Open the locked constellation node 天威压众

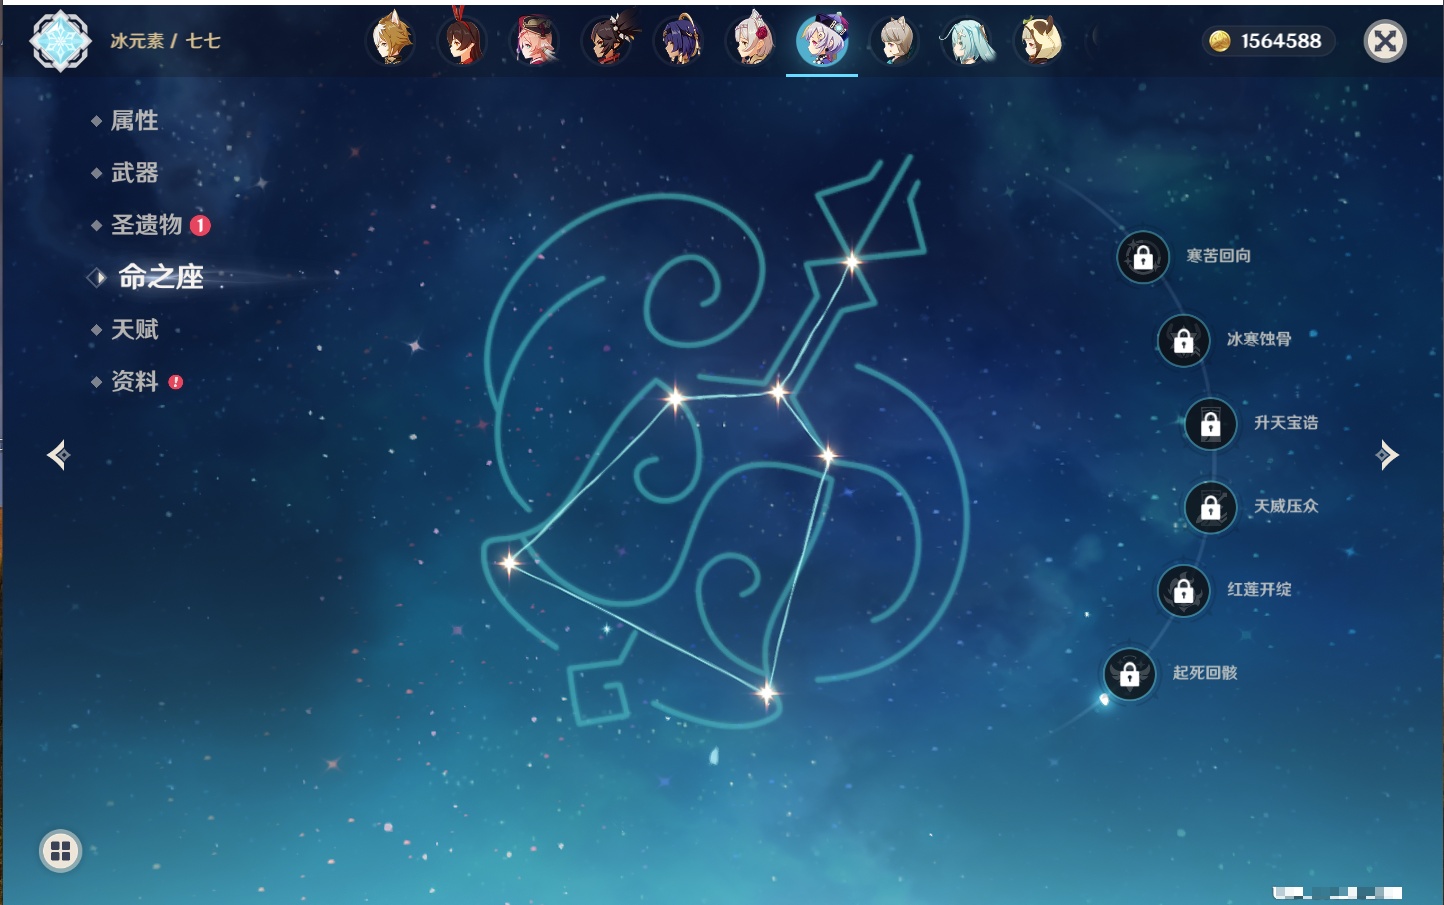click(1211, 507)
